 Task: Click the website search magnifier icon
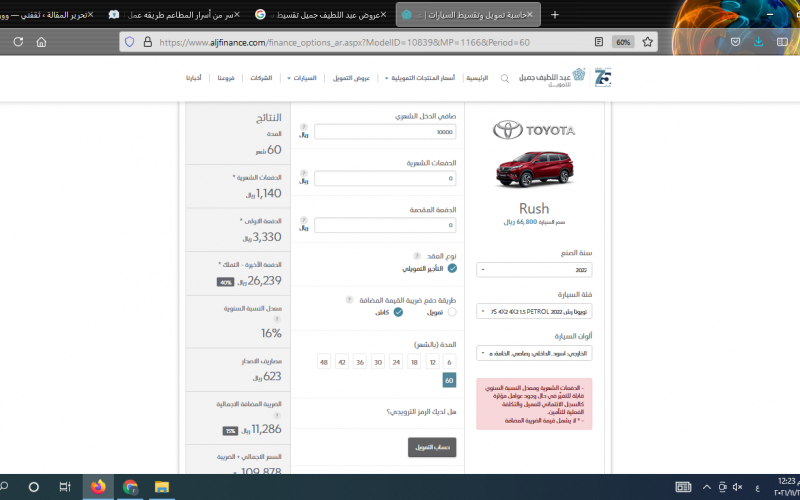pyautogui.click(x=505, y=79)
